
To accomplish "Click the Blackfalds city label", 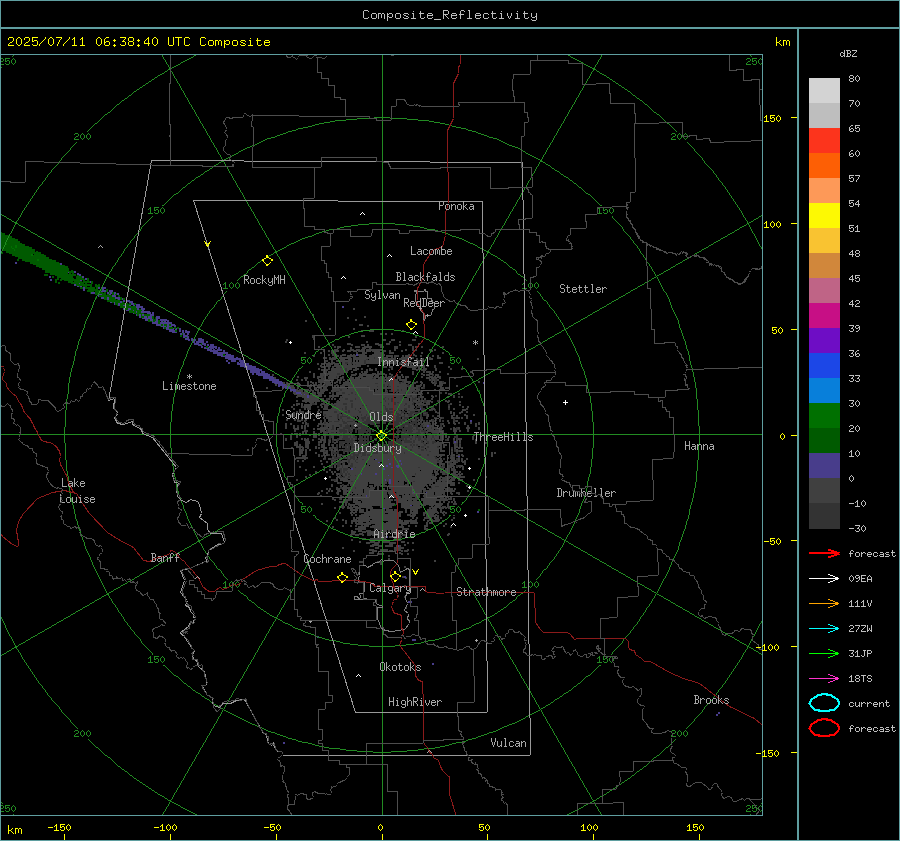I will 425,277.
